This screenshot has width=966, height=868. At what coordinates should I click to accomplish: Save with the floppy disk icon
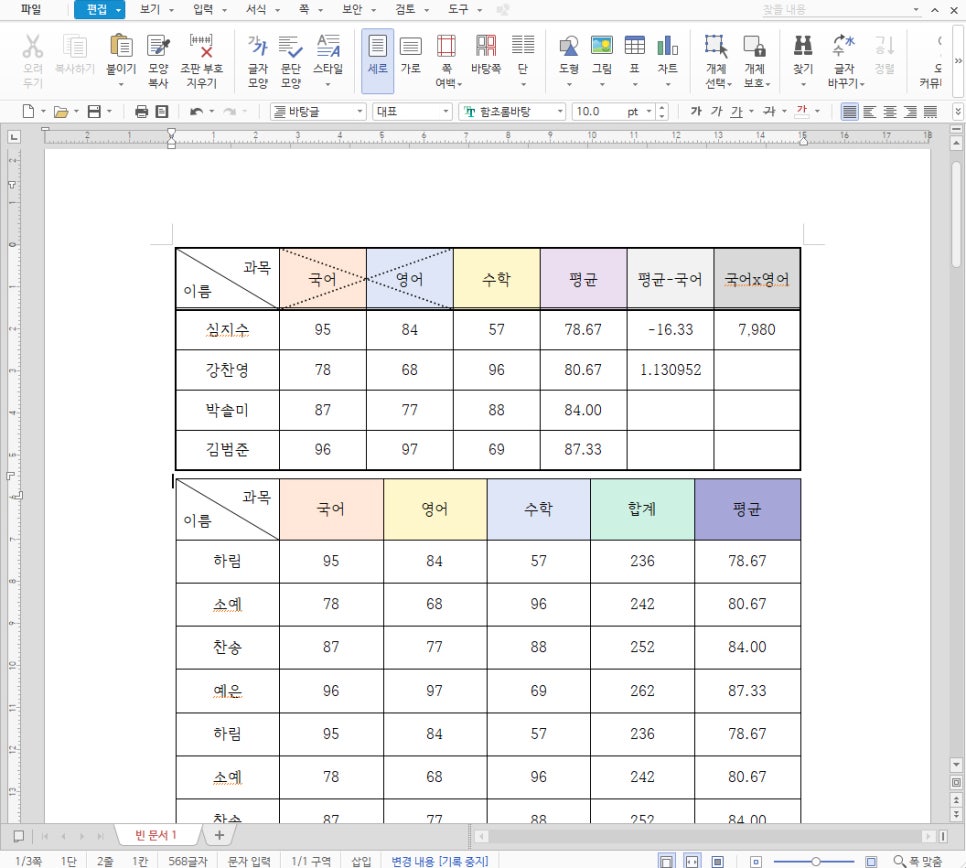click(94, 112)
